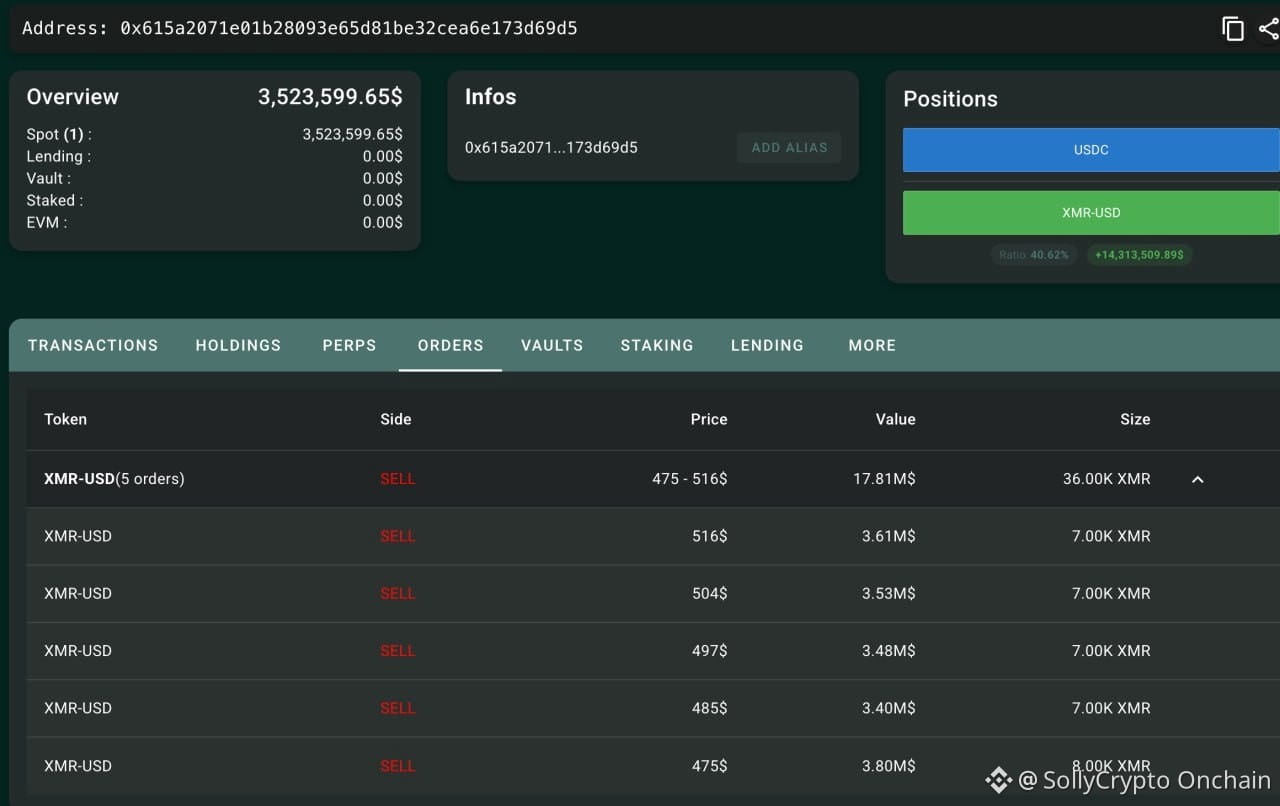The image size is (1280, 806).
Task: Click the Add Alias button
Action: (789, 147)
